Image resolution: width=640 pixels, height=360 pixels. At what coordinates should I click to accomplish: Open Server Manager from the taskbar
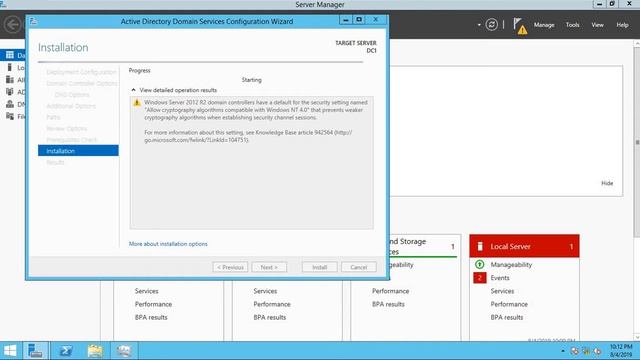click(35, 351)
